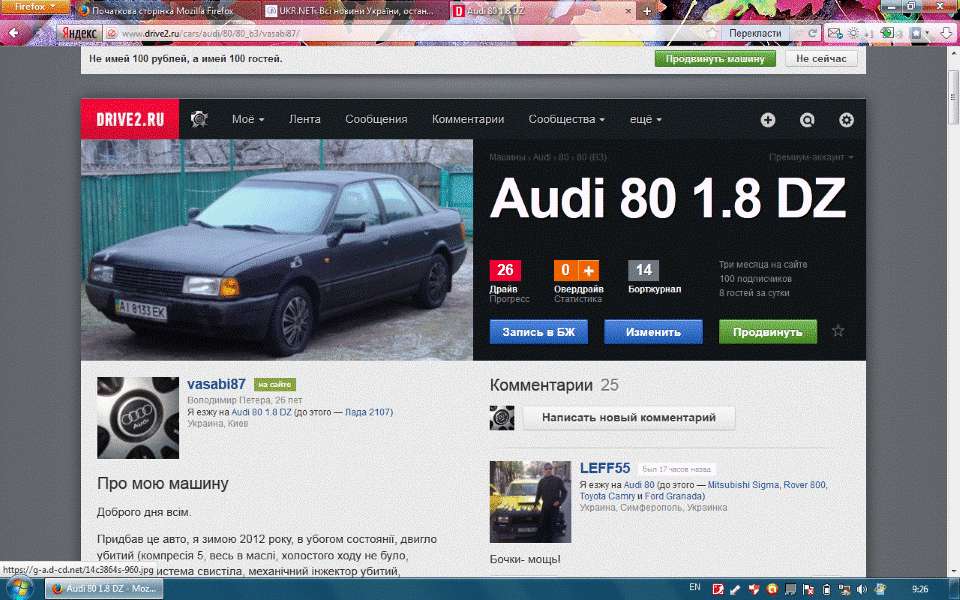The width and height of the screenshot is (960, 600).
Task: Click the browser back arrow button
Action: pos(13,33)
